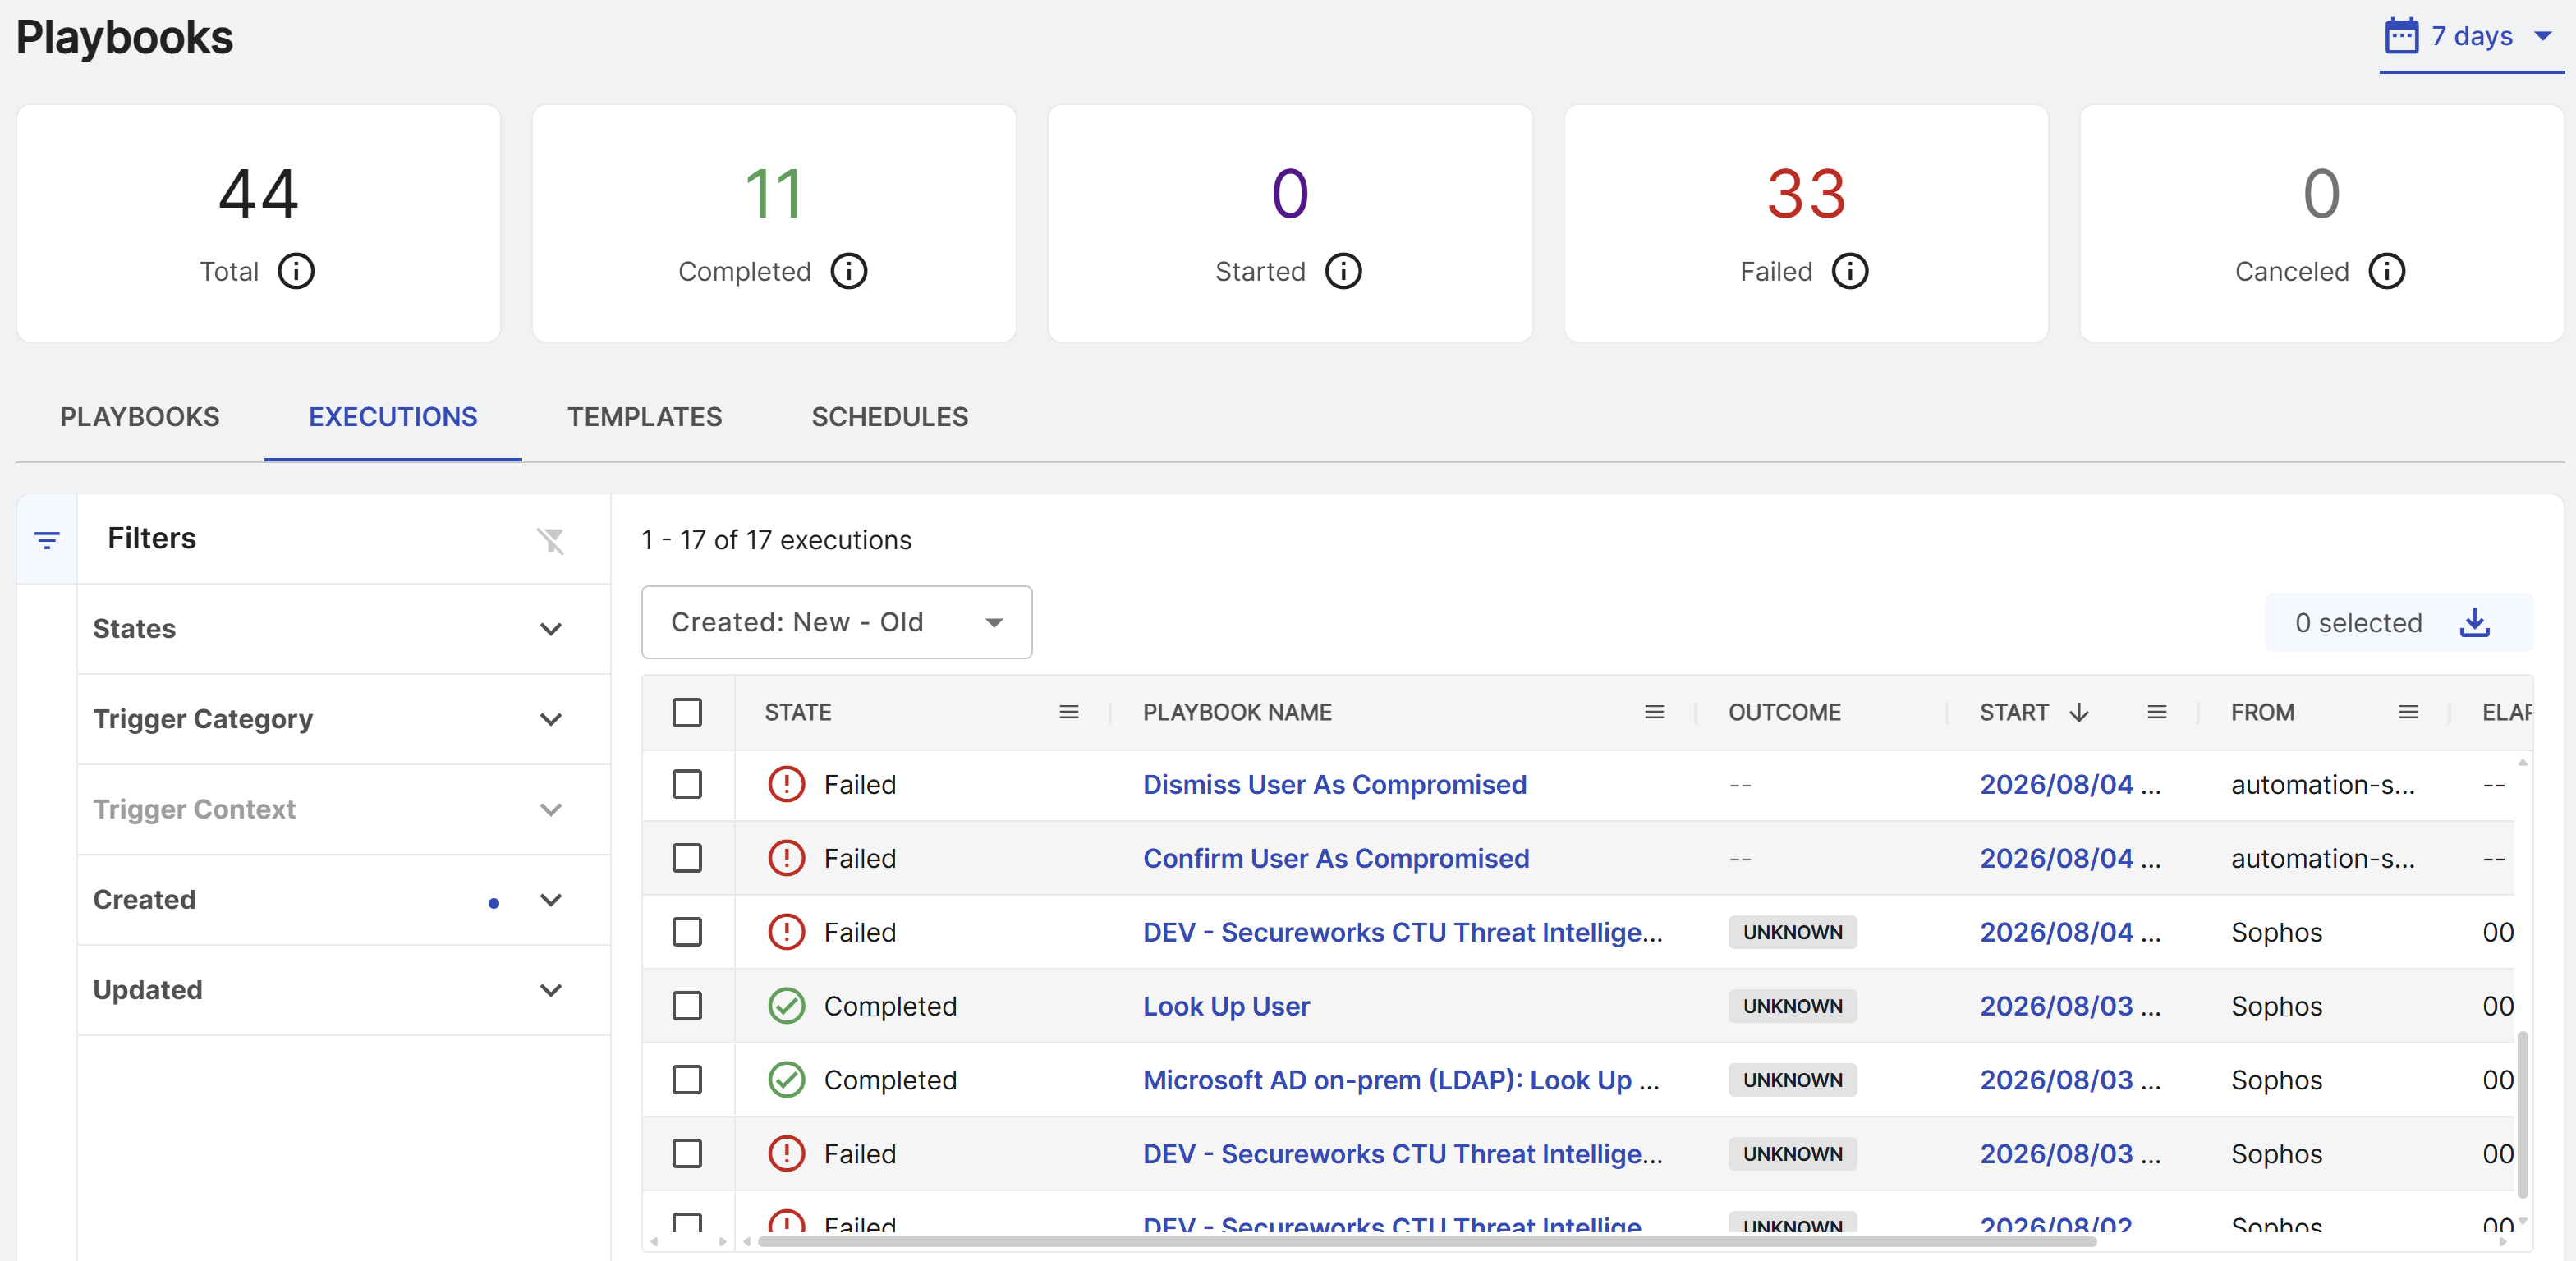Expand the Trigger Context filter section
The width and height of the screenshot is (2576, 1261).
point(343,809)
